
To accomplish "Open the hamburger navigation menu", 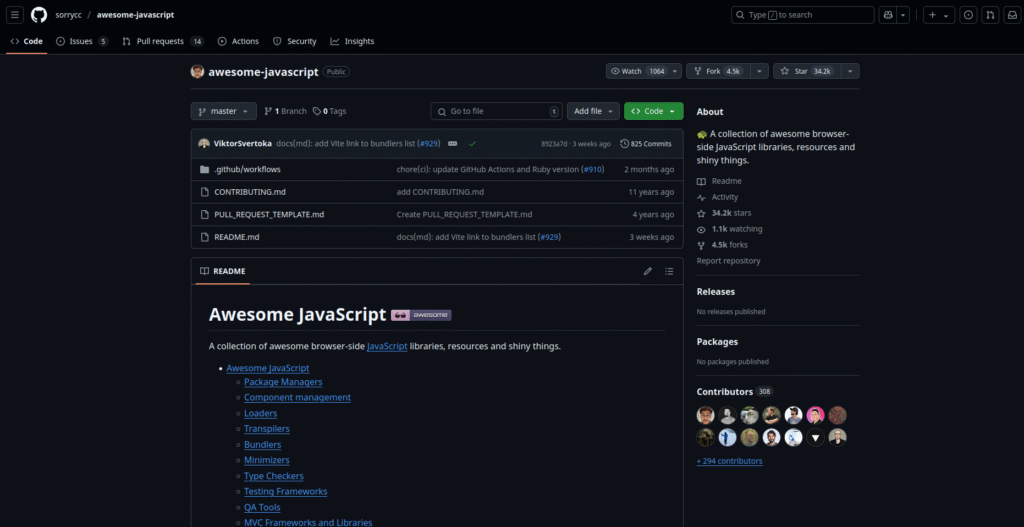I will 16,15.
